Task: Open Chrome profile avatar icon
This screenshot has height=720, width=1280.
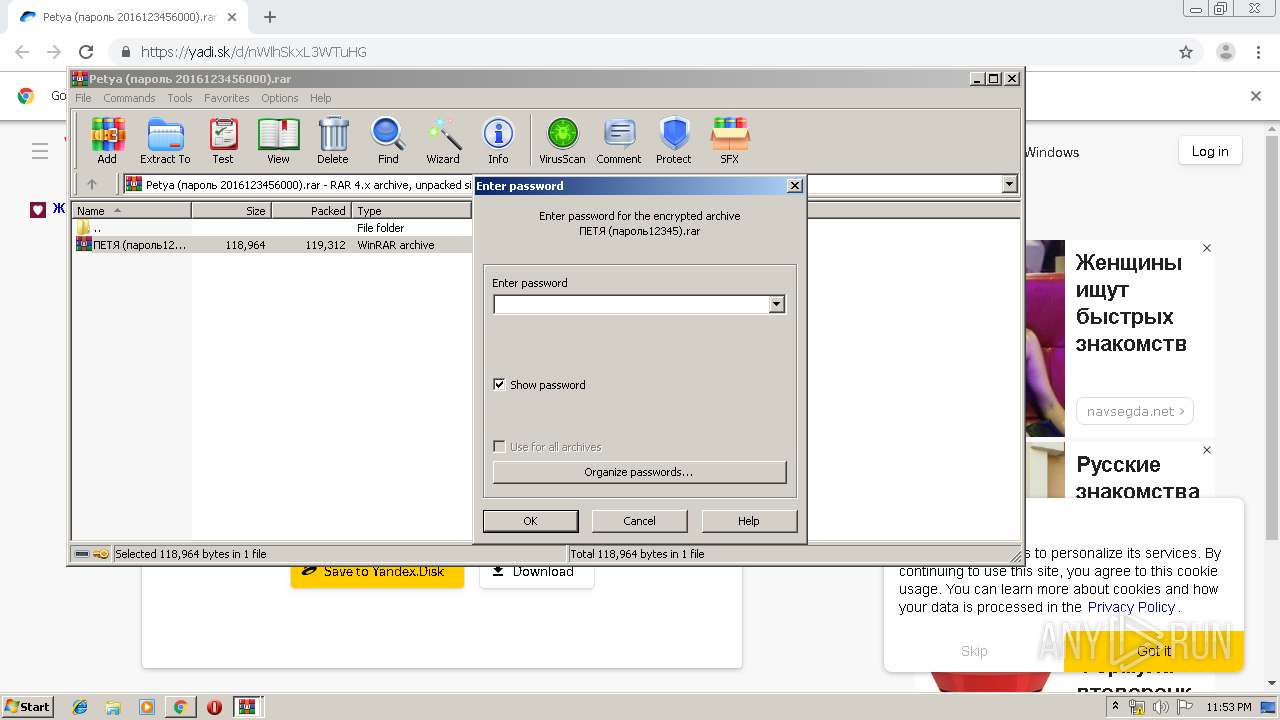Action: (1226, 52)
